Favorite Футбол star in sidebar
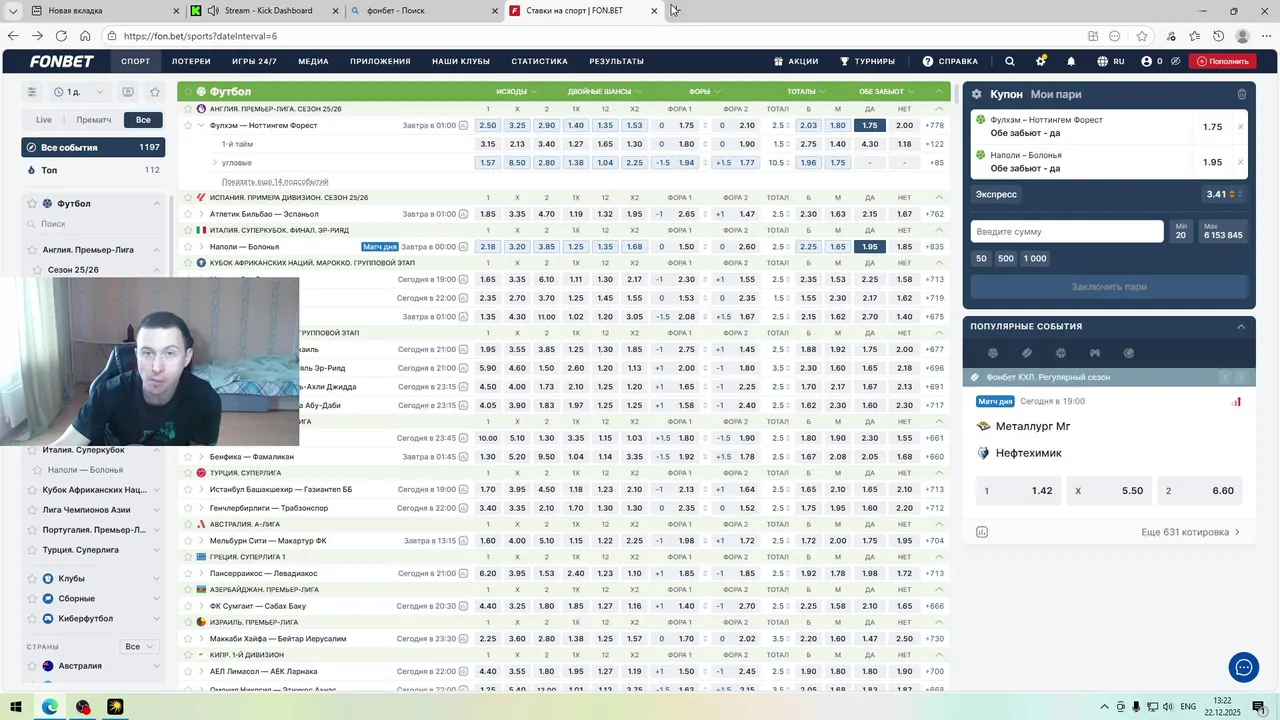Image resolution: width=1280 pixels, height=720 pixels. click(x=33, y=204)
